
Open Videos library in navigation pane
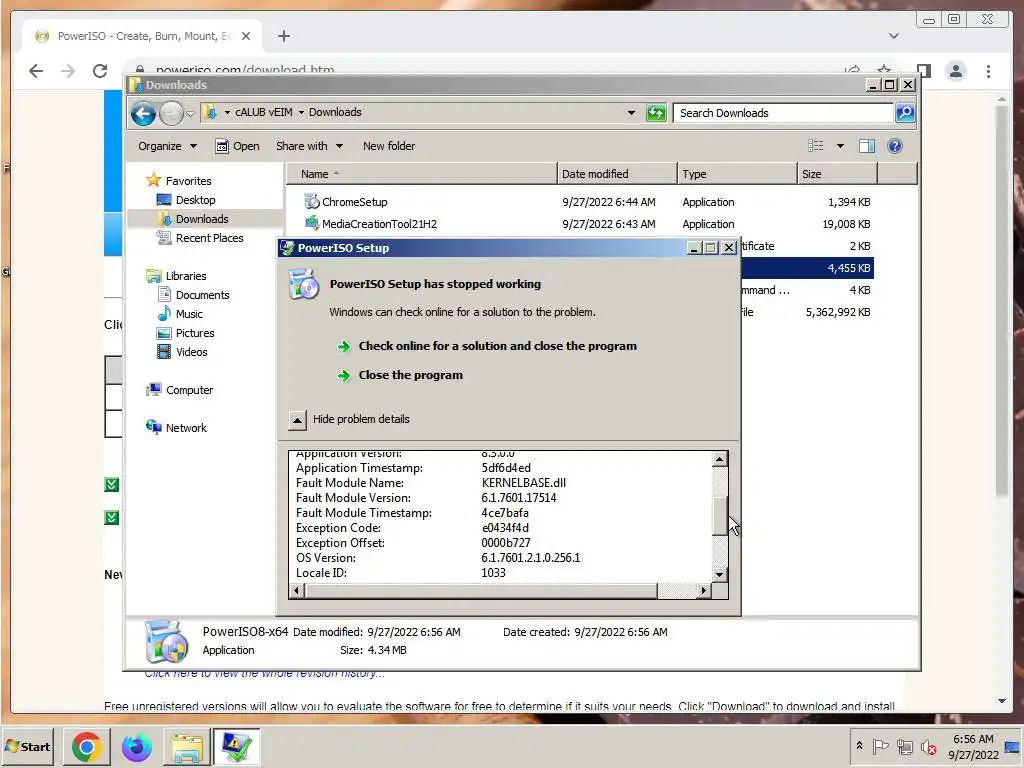(191, 351)
